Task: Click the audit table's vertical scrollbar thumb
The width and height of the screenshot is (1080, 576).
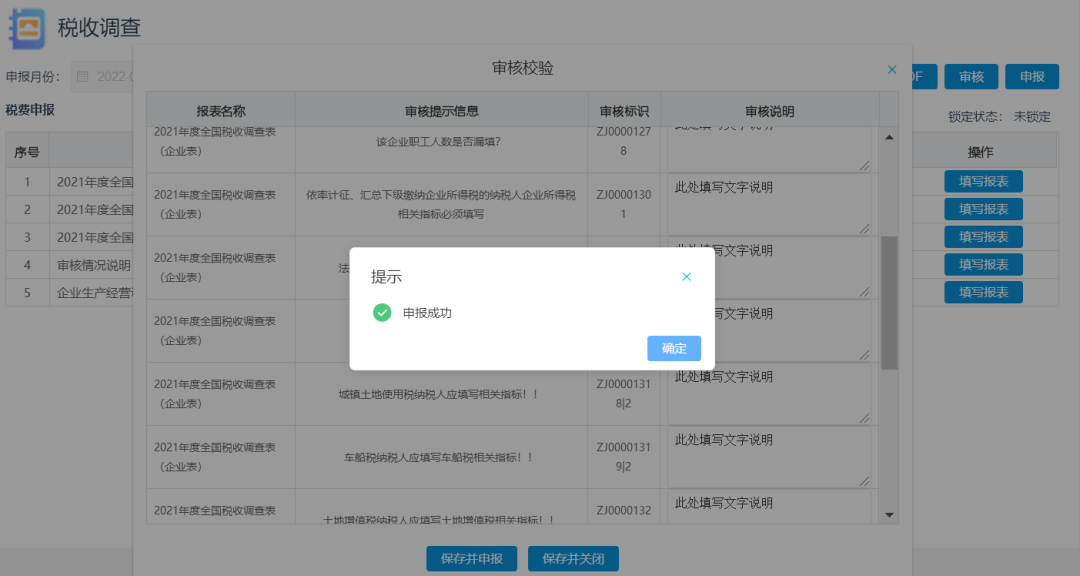Action: coord(889,302)
